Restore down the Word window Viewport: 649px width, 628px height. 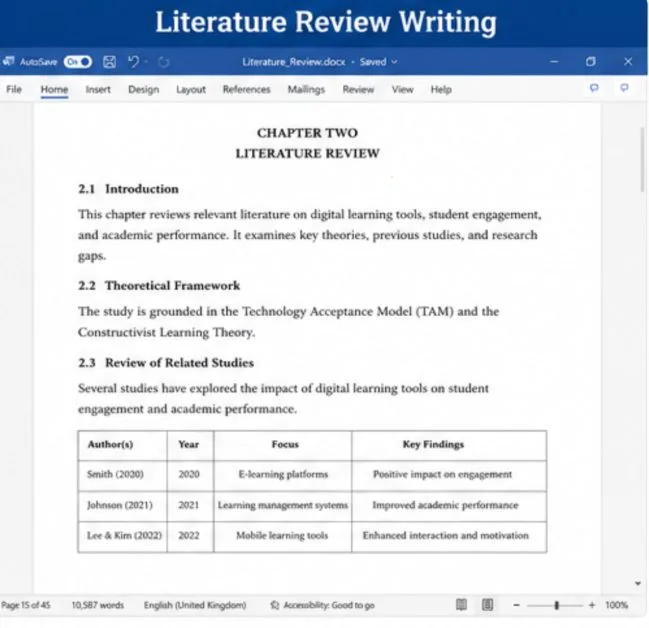(591, 62)
